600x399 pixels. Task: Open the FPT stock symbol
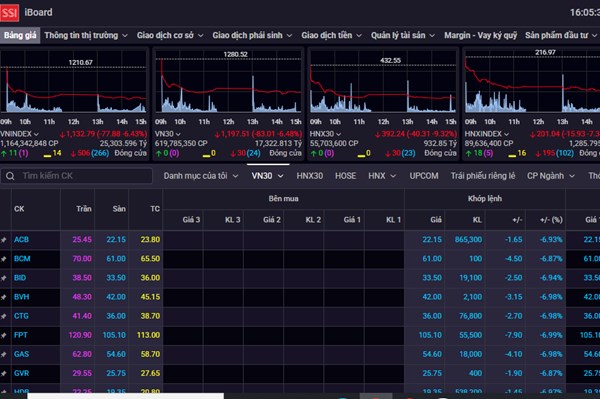point(21,335)
